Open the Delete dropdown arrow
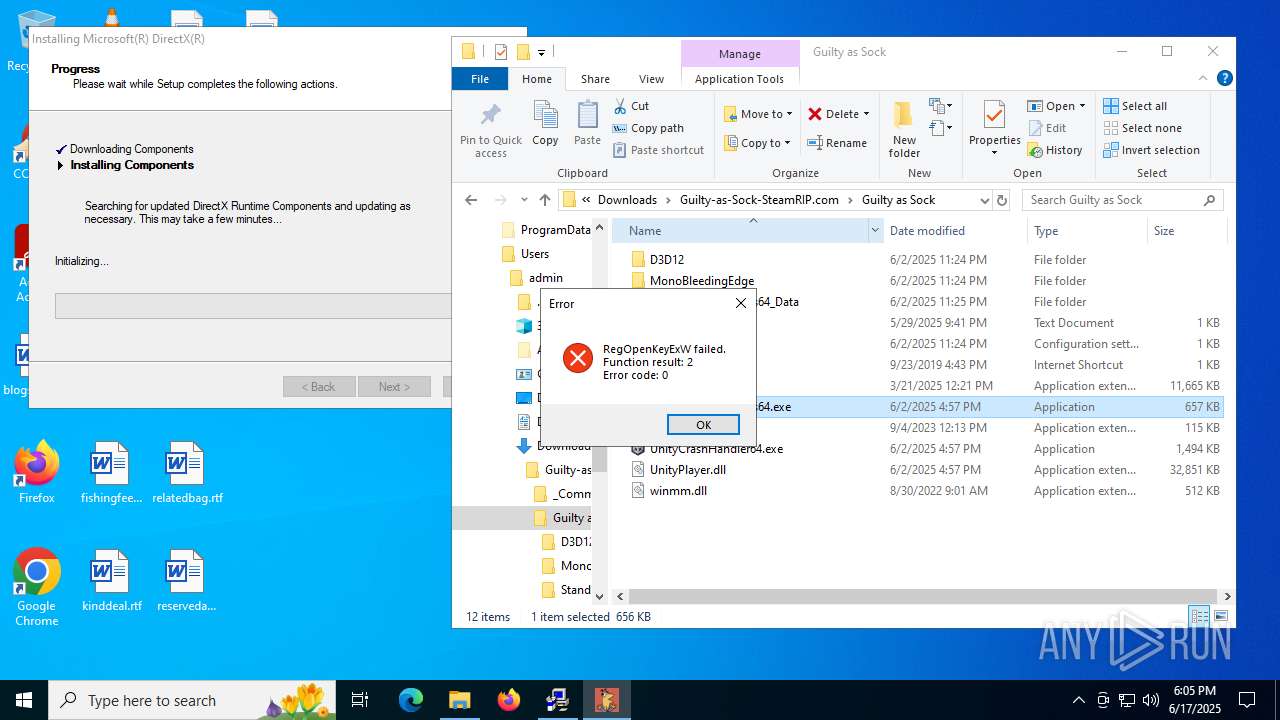The width and height of the screenshot is (1280, 720). tap(866, 114)
